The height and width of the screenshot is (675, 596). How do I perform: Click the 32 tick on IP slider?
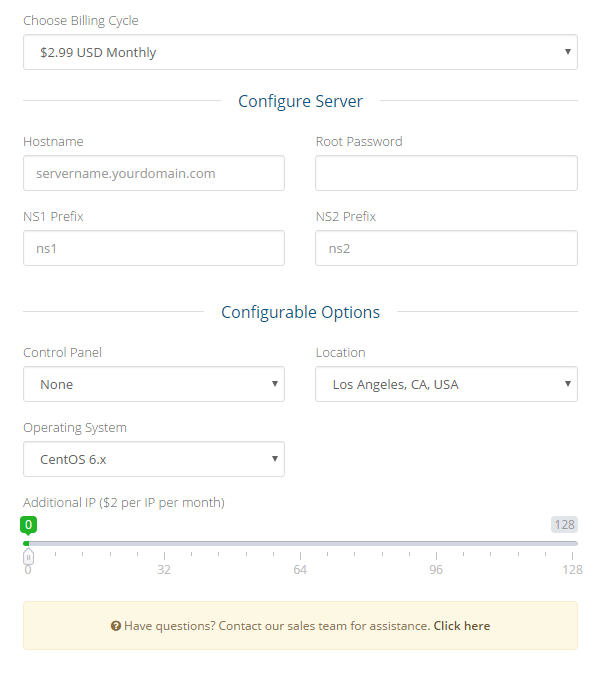pyautogui.click(x=164, y=556)
